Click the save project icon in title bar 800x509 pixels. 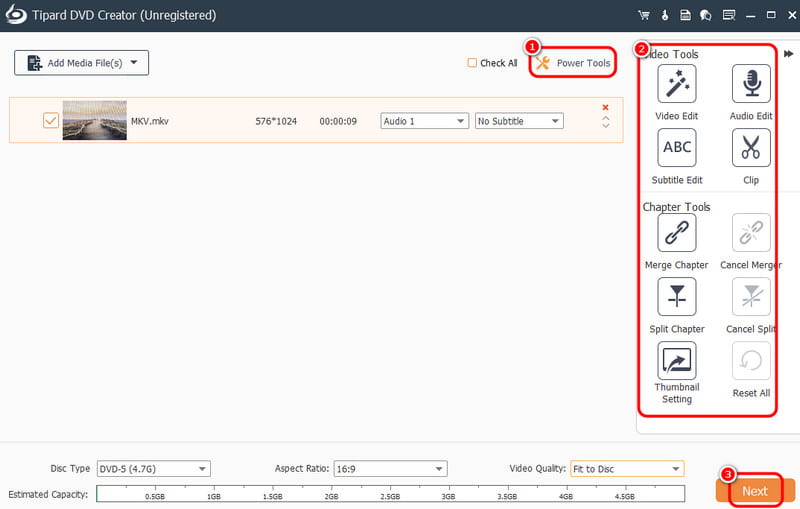[x=685, y=15]
